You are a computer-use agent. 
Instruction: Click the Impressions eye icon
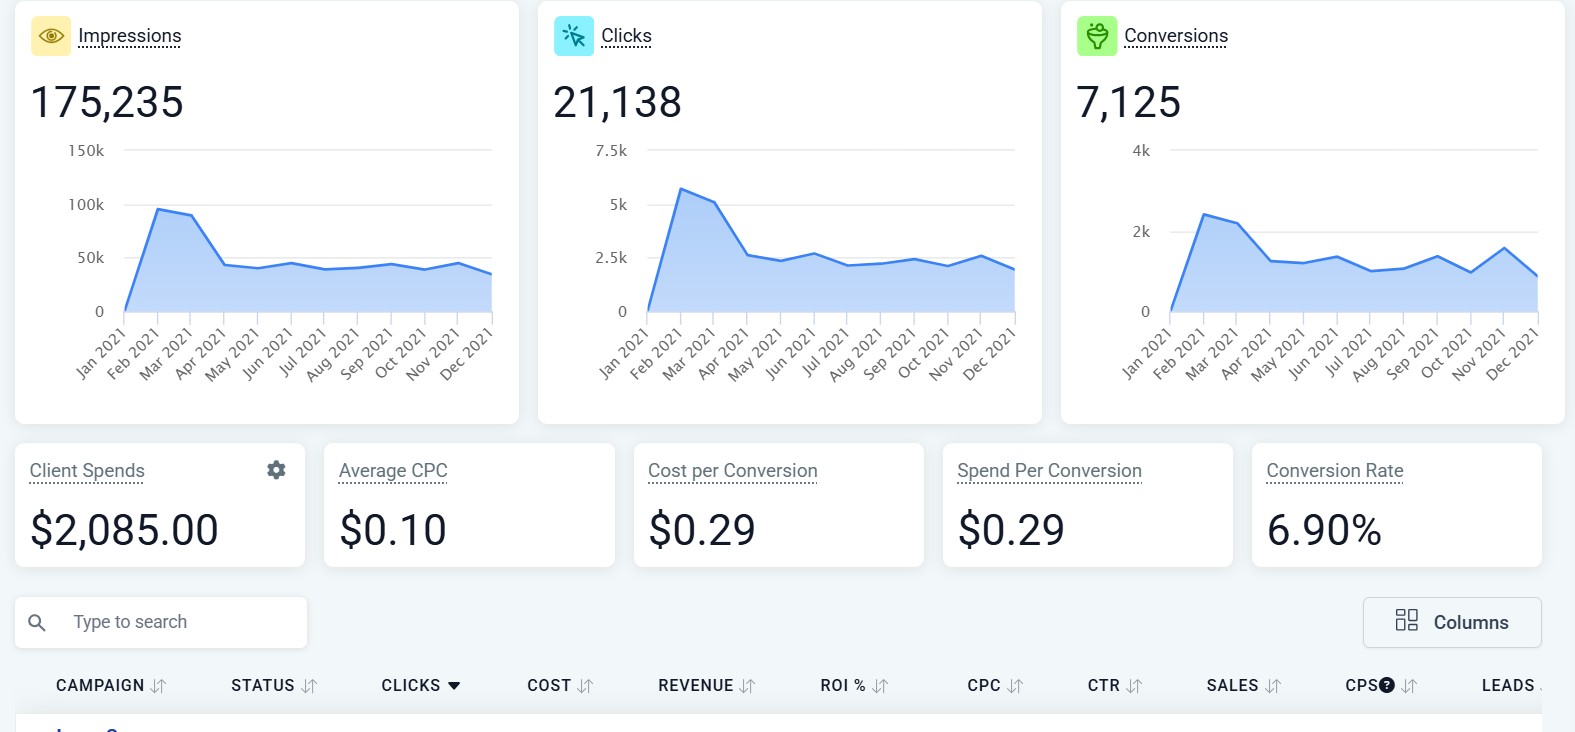pos(51,36)
